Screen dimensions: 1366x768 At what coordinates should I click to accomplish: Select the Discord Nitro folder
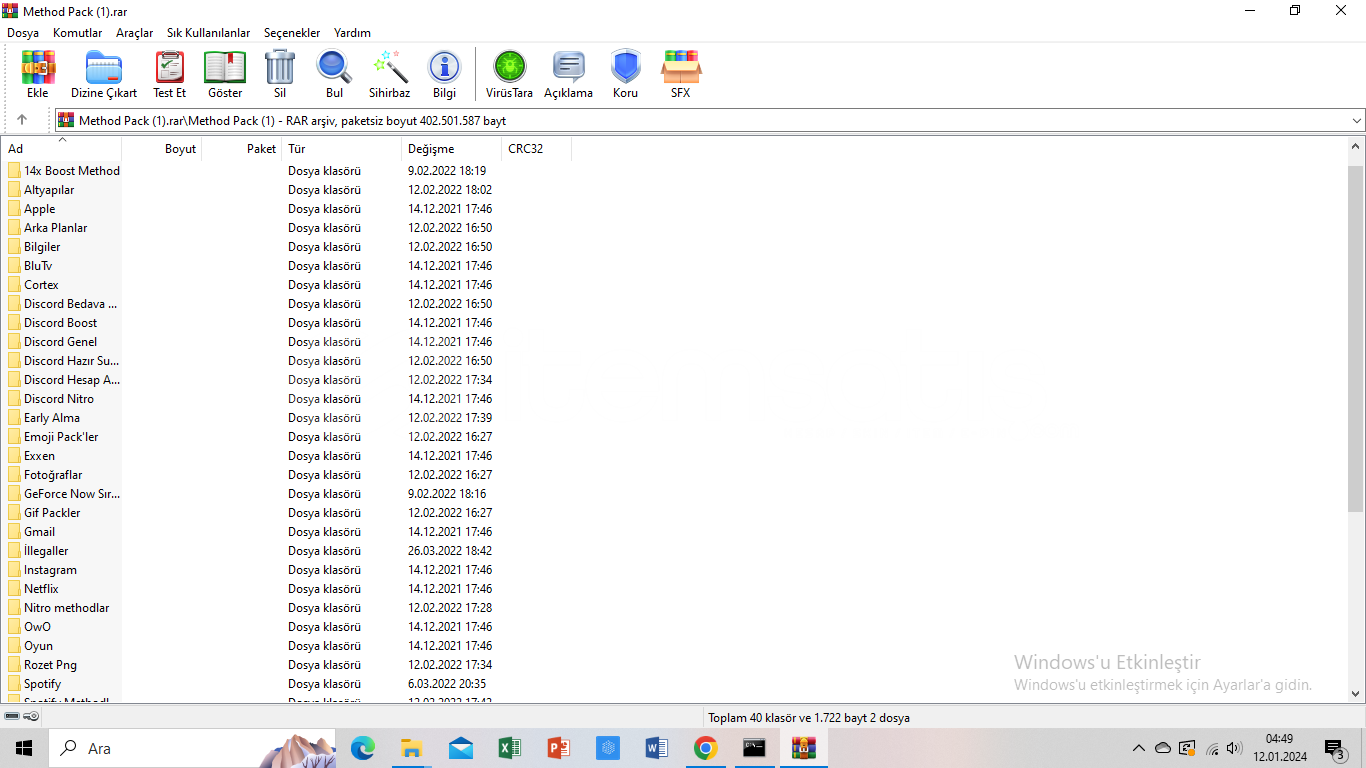click(x=59, y=399)
